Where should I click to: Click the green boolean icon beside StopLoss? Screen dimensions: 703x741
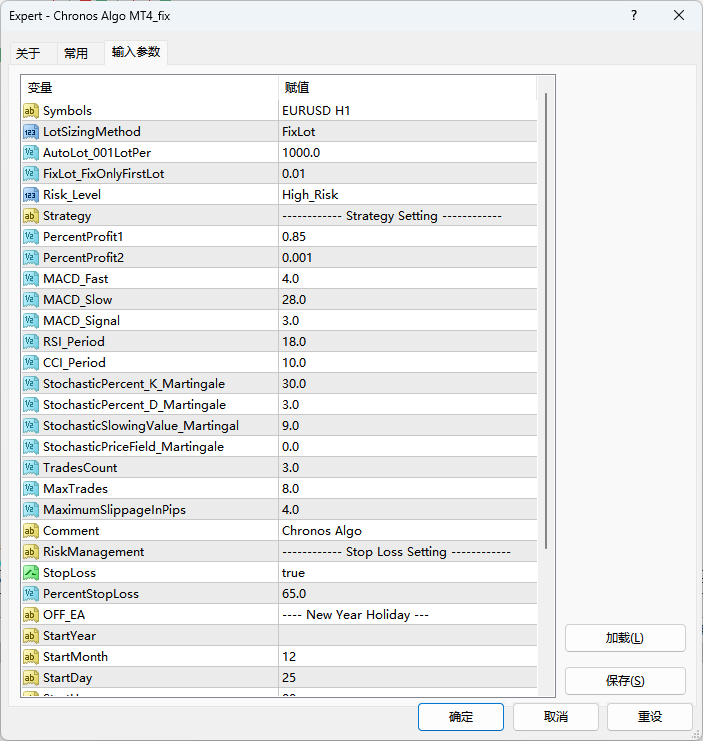[x=31, y=573]
